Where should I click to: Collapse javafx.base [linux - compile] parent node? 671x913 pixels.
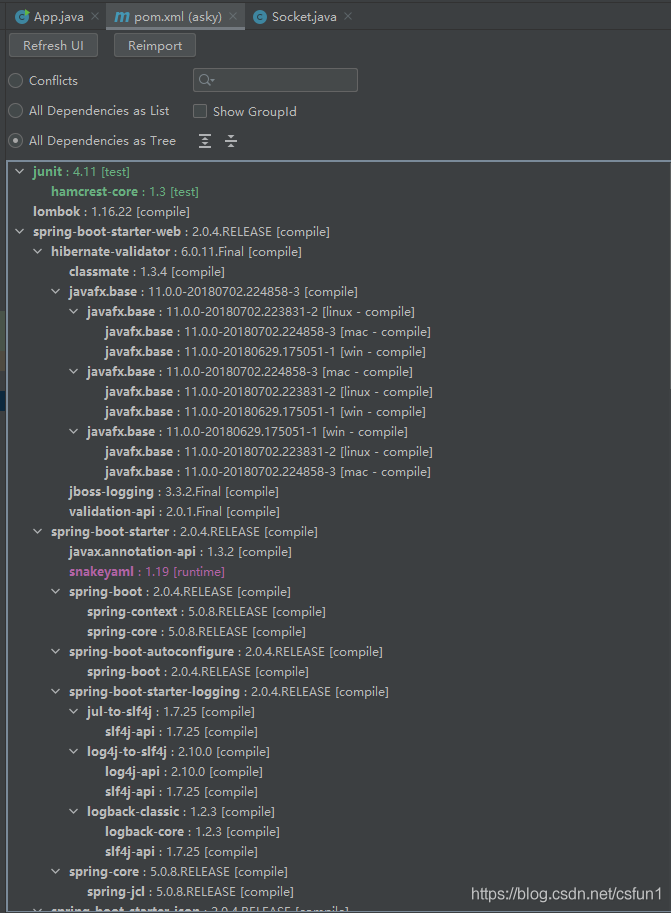point(74,312)
